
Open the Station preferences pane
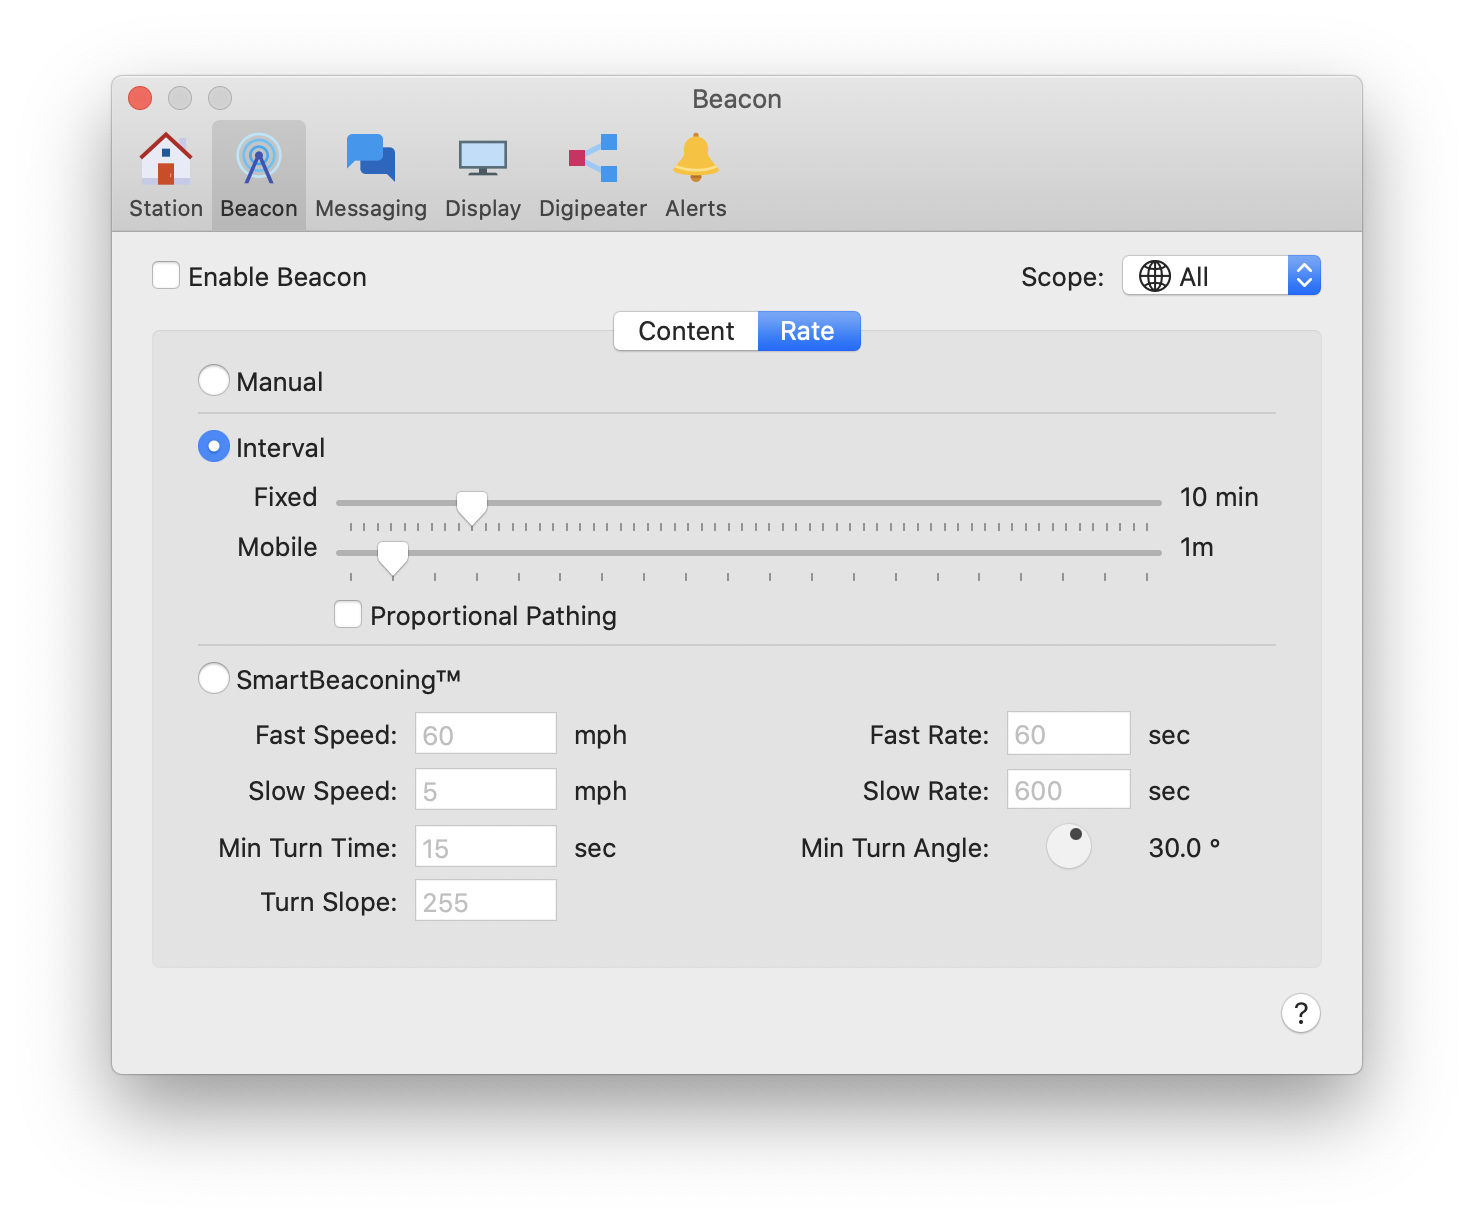click(x=166, y=176)
